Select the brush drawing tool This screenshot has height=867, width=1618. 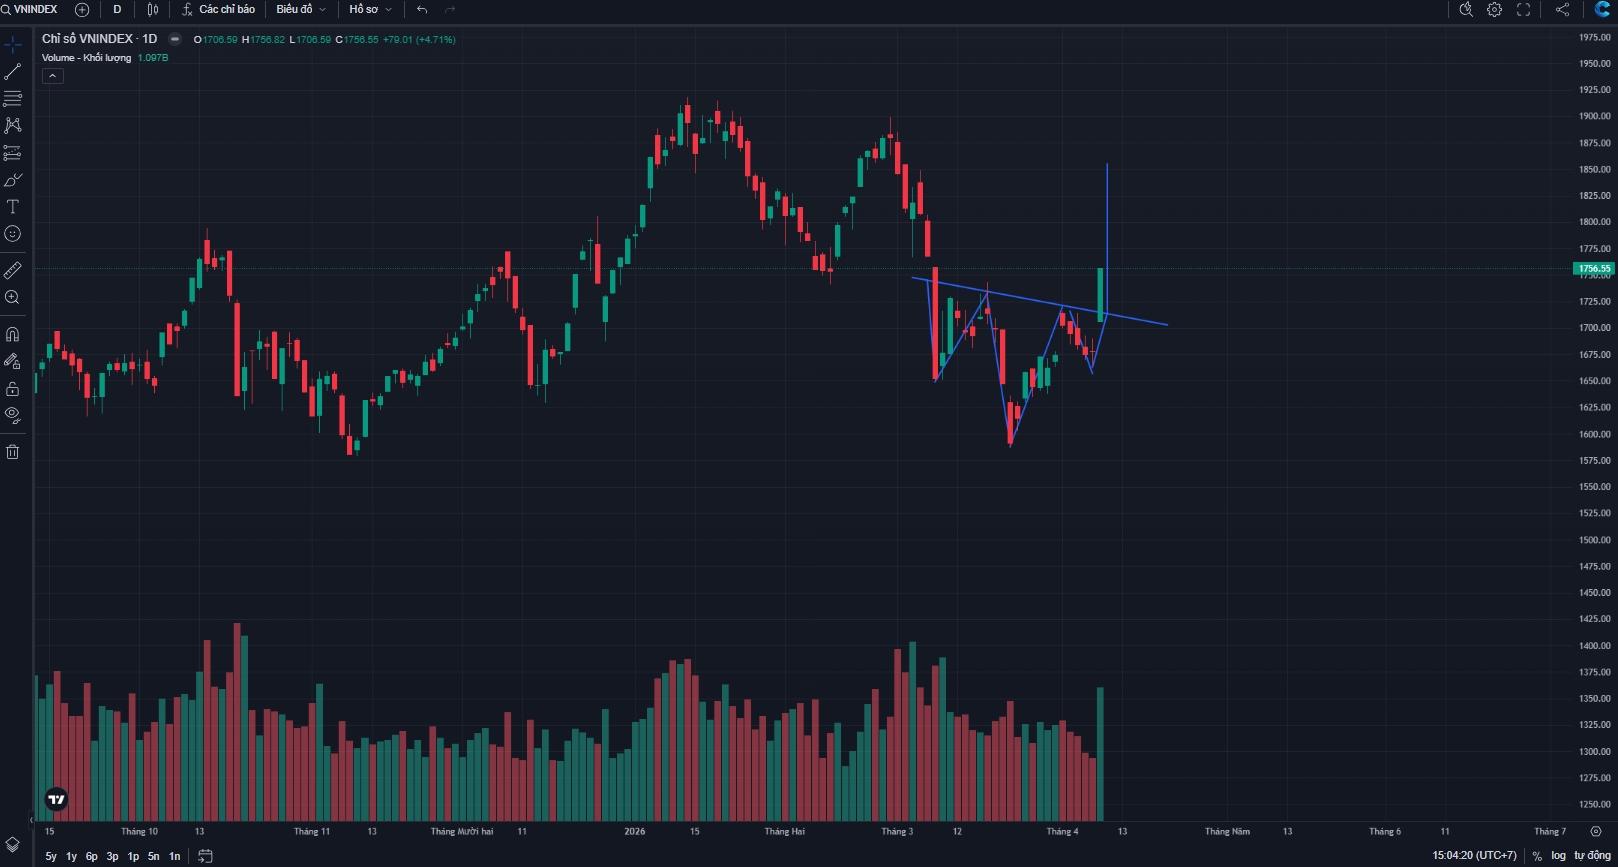pyautogui.click(x=13, y=180)
